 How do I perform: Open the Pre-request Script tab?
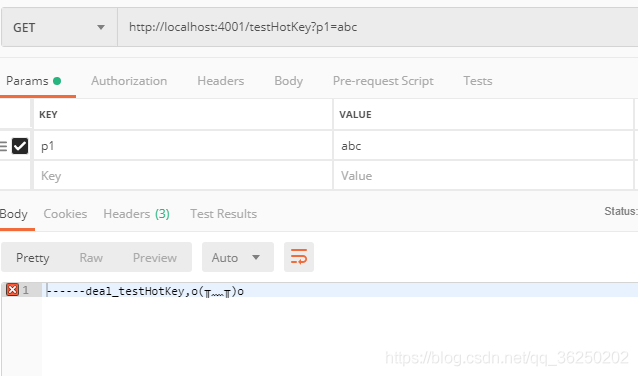point(383,81)
